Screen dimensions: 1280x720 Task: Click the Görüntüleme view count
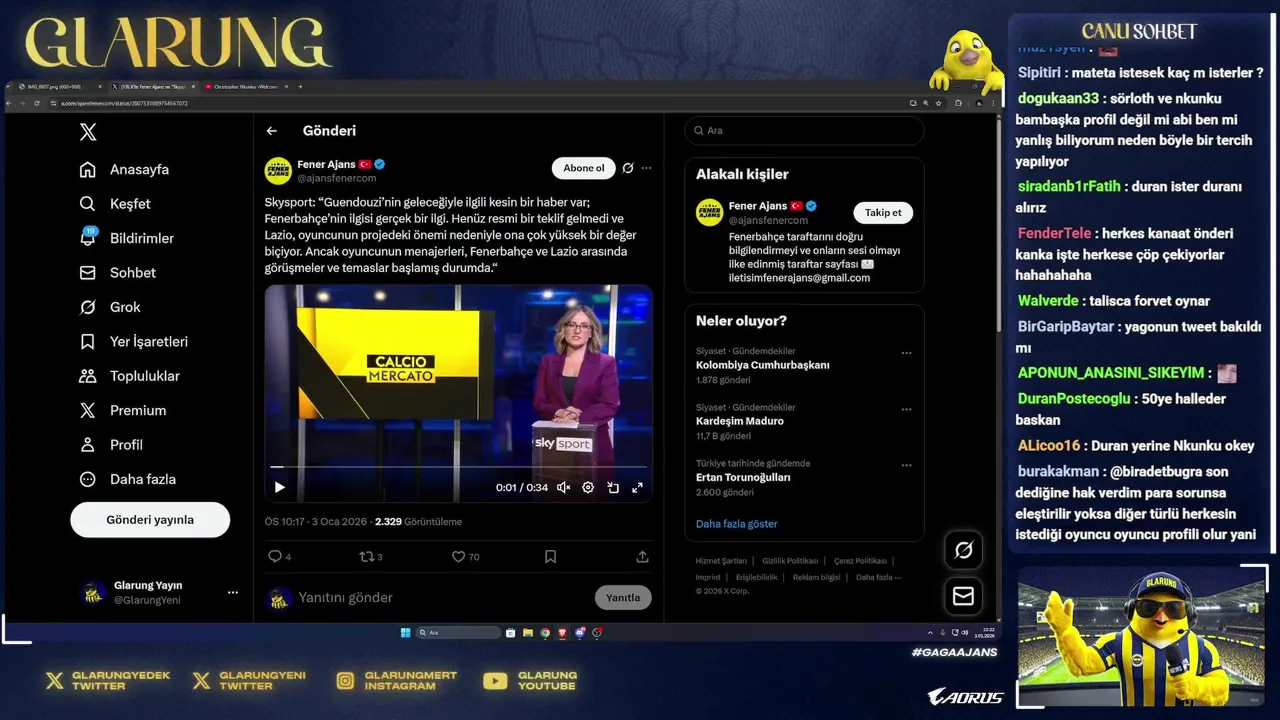417,522
